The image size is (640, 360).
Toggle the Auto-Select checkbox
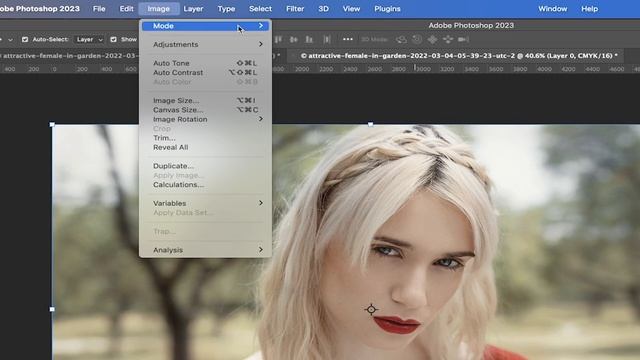25,40
